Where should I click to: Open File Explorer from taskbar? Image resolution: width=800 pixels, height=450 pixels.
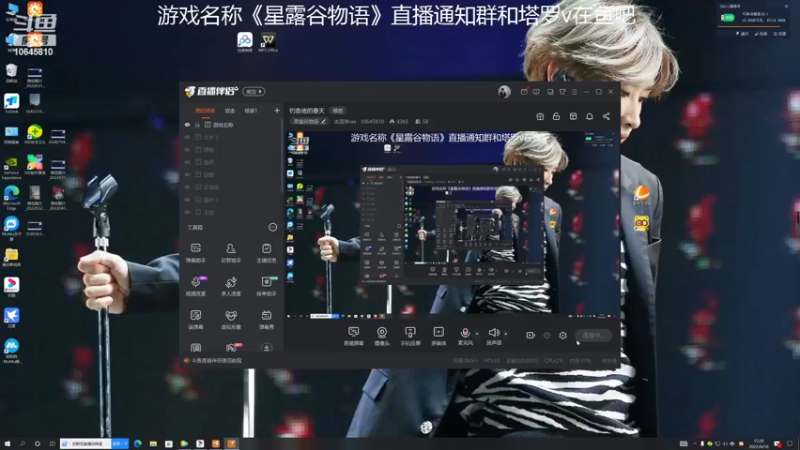(153, 444)
